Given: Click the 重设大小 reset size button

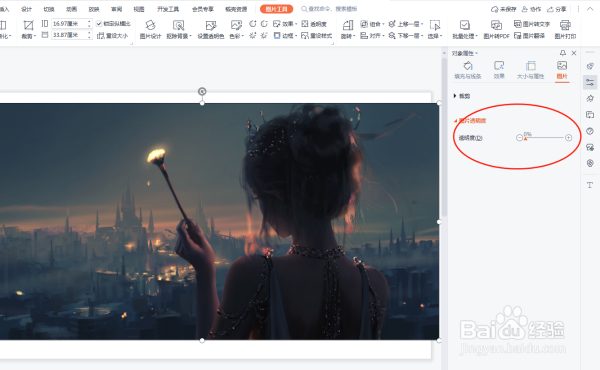Looking at the screenshot, I should [112, 36].
